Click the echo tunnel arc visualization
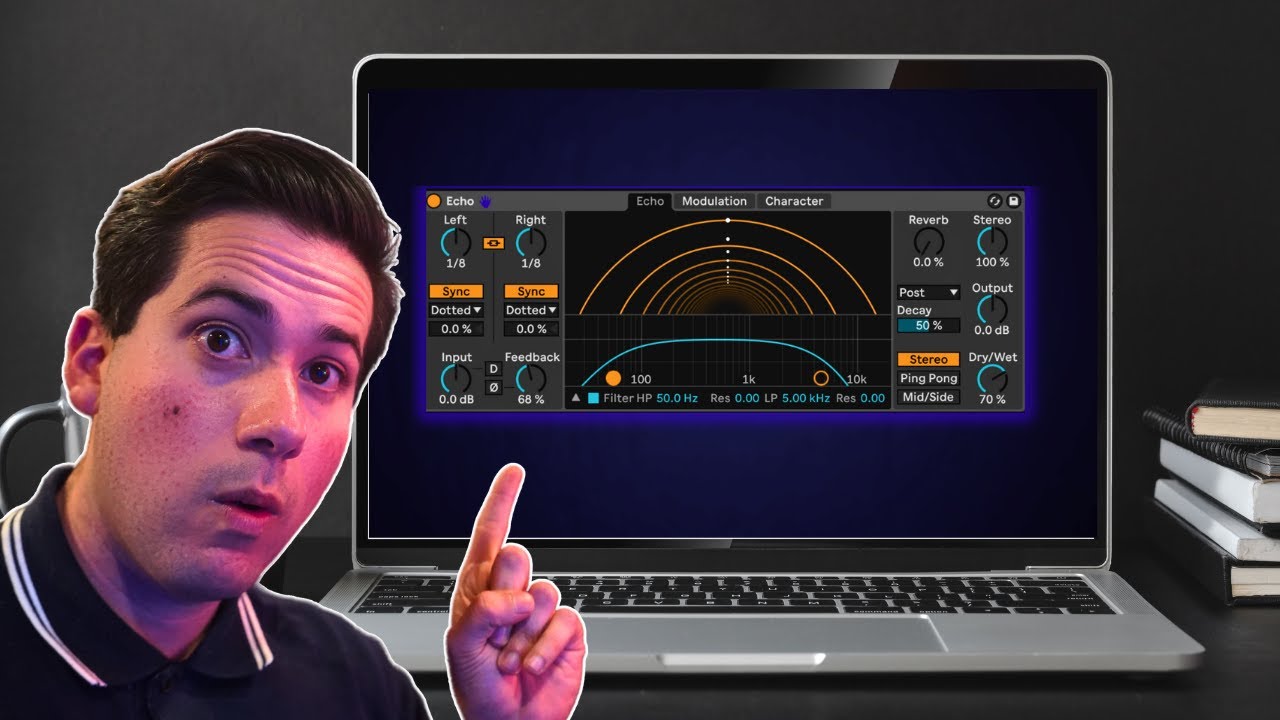This screenshot has width=1280, height=720. tap(727, 264)
